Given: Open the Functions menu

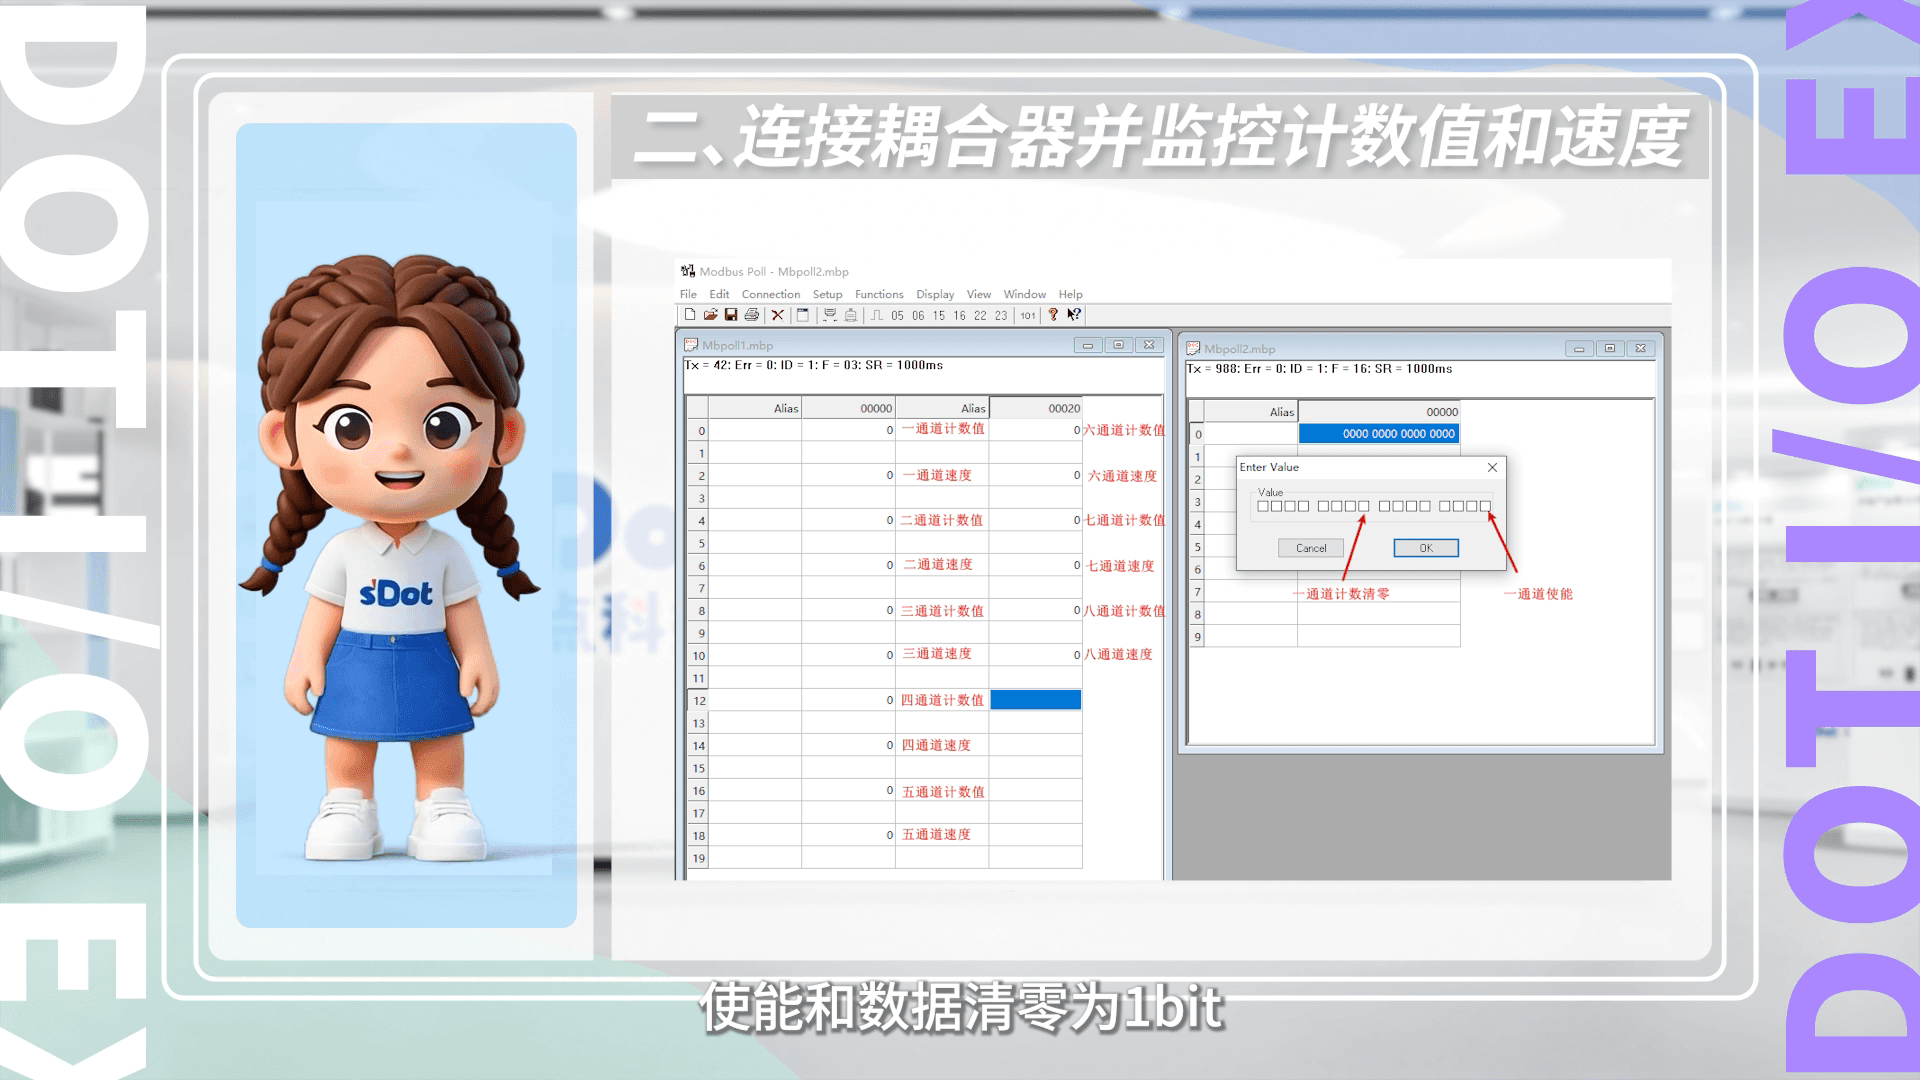Looking at the screenshot, I should click(880, 294).
